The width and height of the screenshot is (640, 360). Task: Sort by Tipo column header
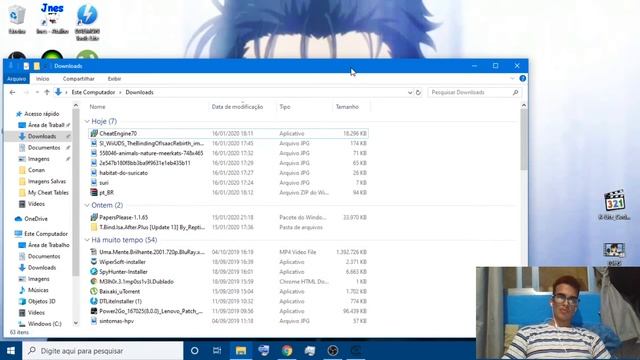[285, 107]
